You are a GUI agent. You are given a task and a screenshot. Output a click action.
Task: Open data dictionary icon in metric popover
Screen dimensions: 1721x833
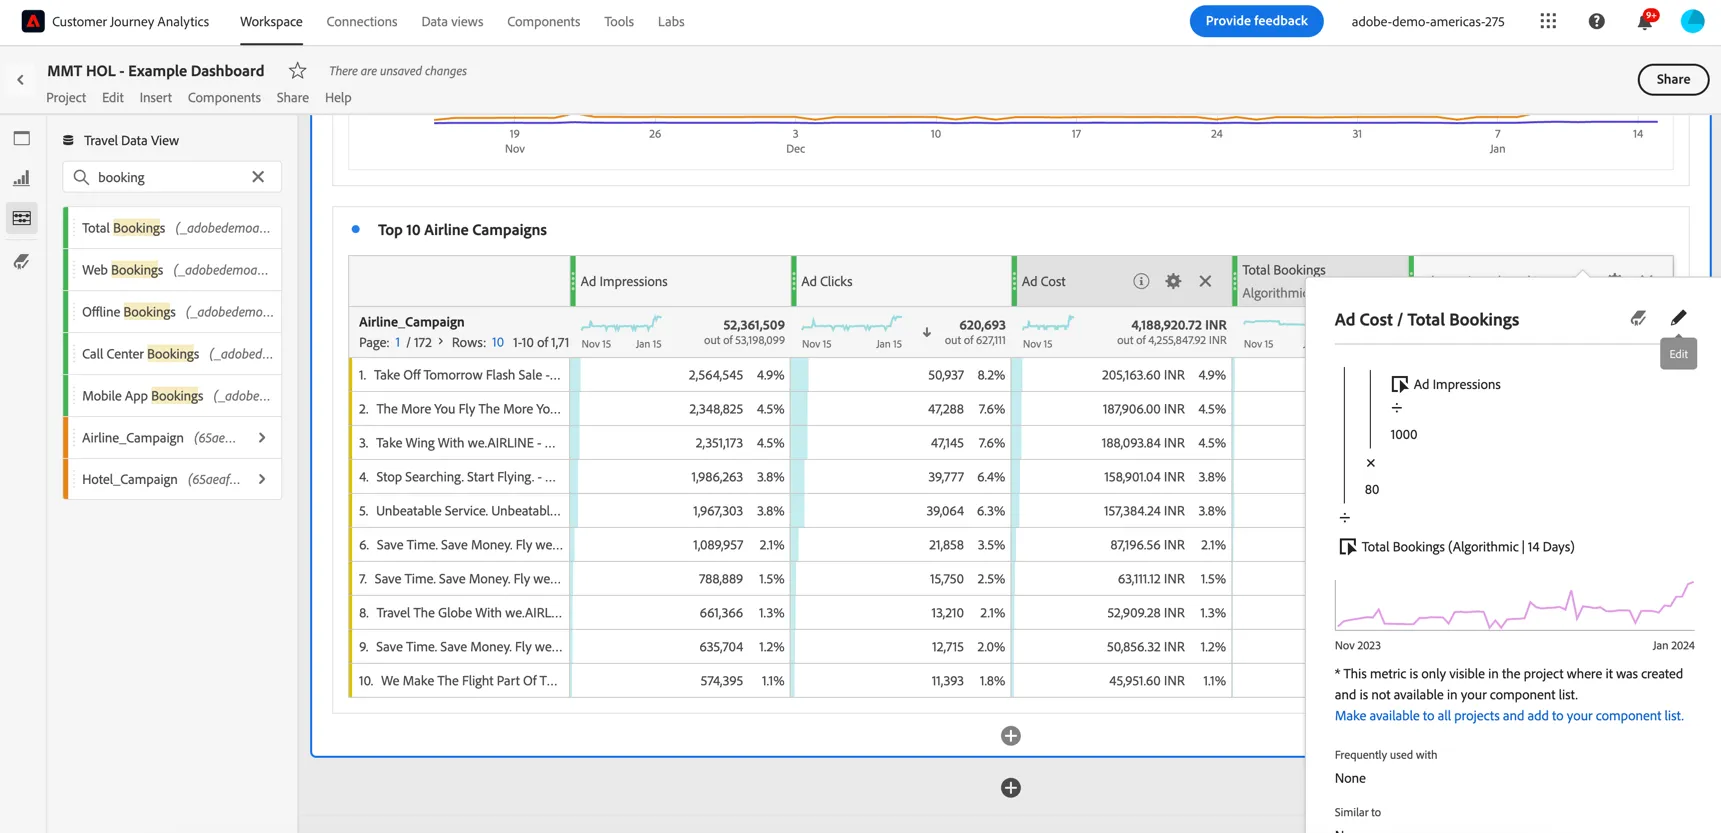click(x=1638, y=318)
